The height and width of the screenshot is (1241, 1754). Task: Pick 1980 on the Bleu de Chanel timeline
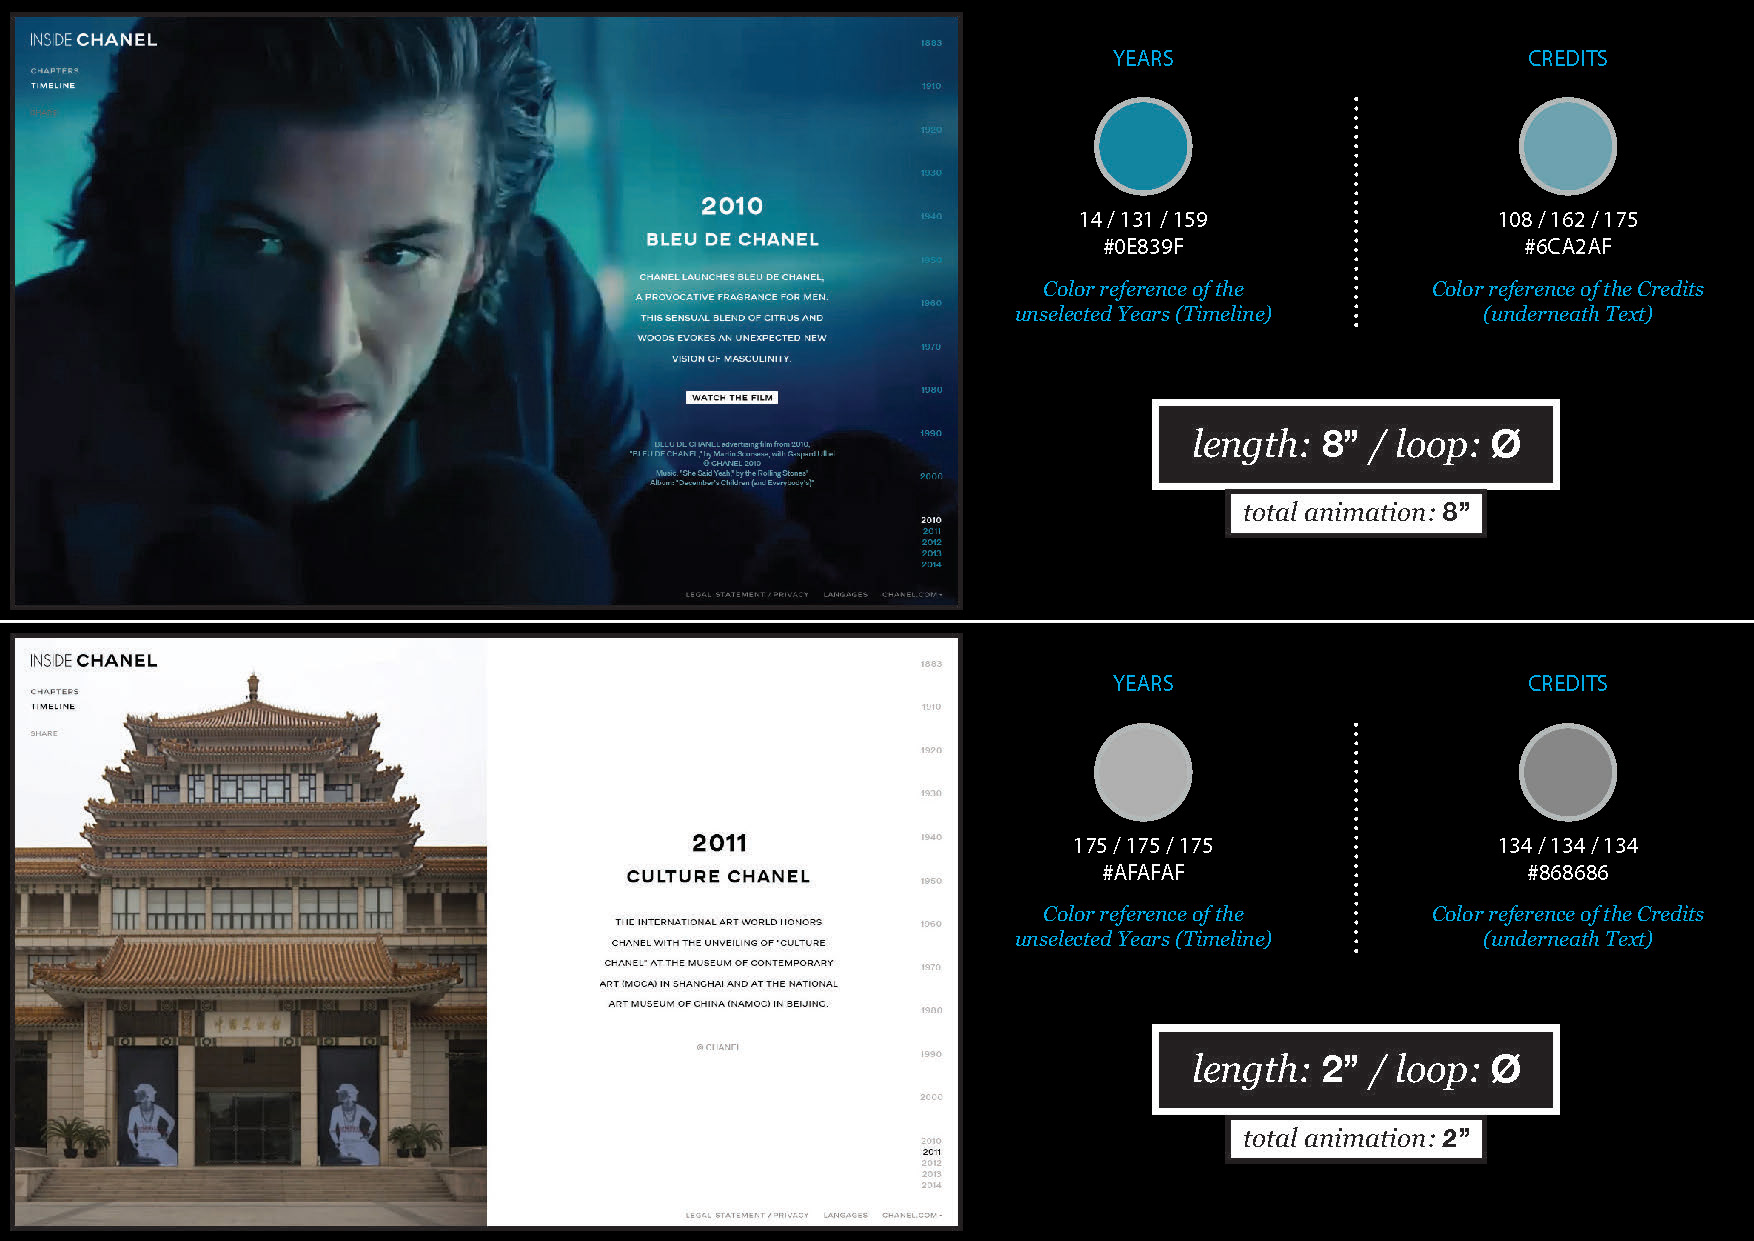point(931,390)
